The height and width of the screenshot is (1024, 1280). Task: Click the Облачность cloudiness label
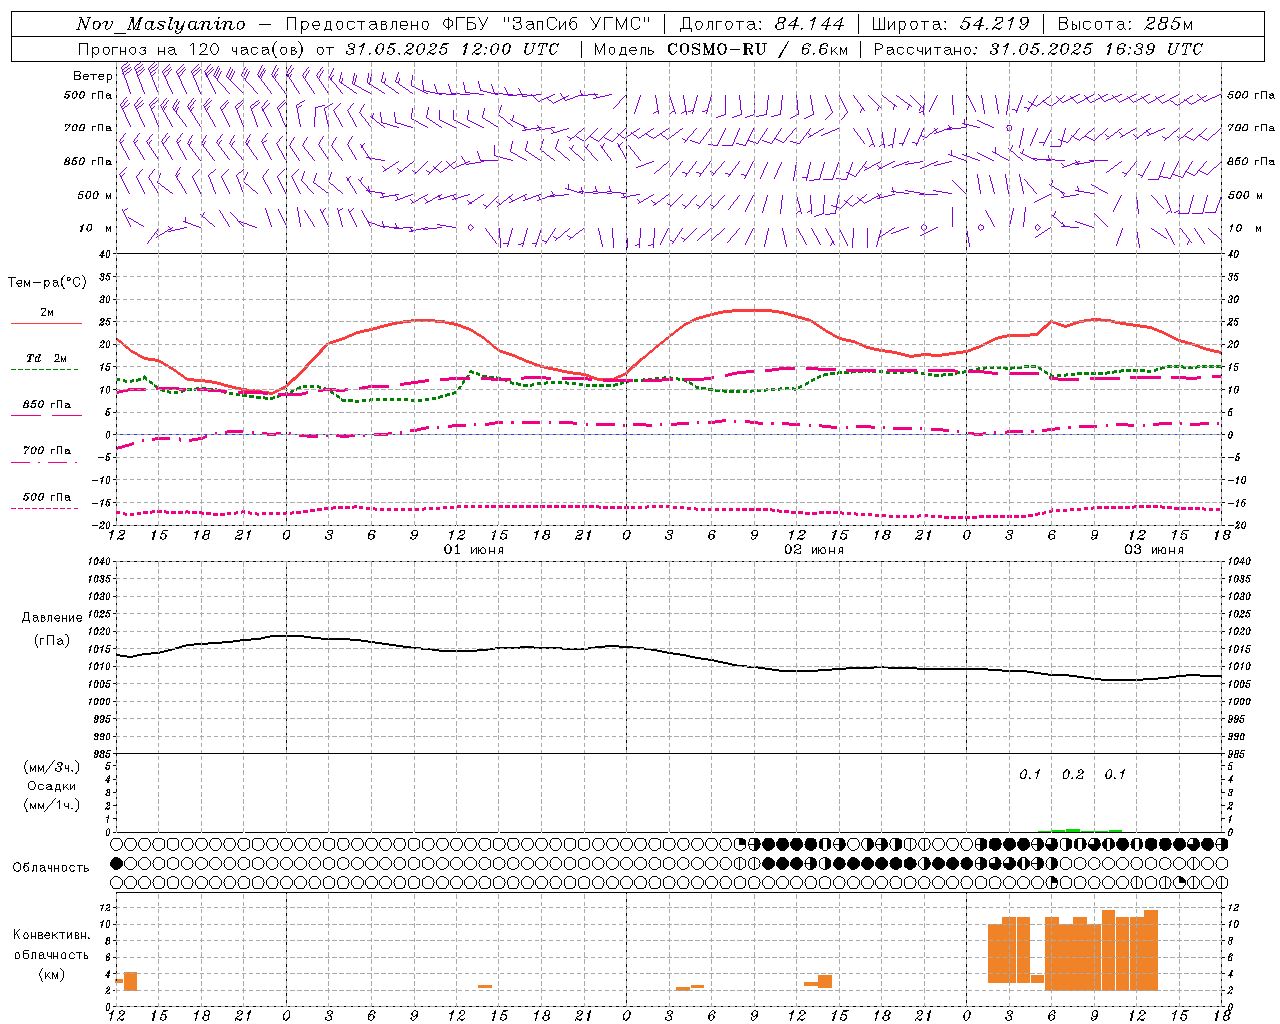tap(50, 868)
